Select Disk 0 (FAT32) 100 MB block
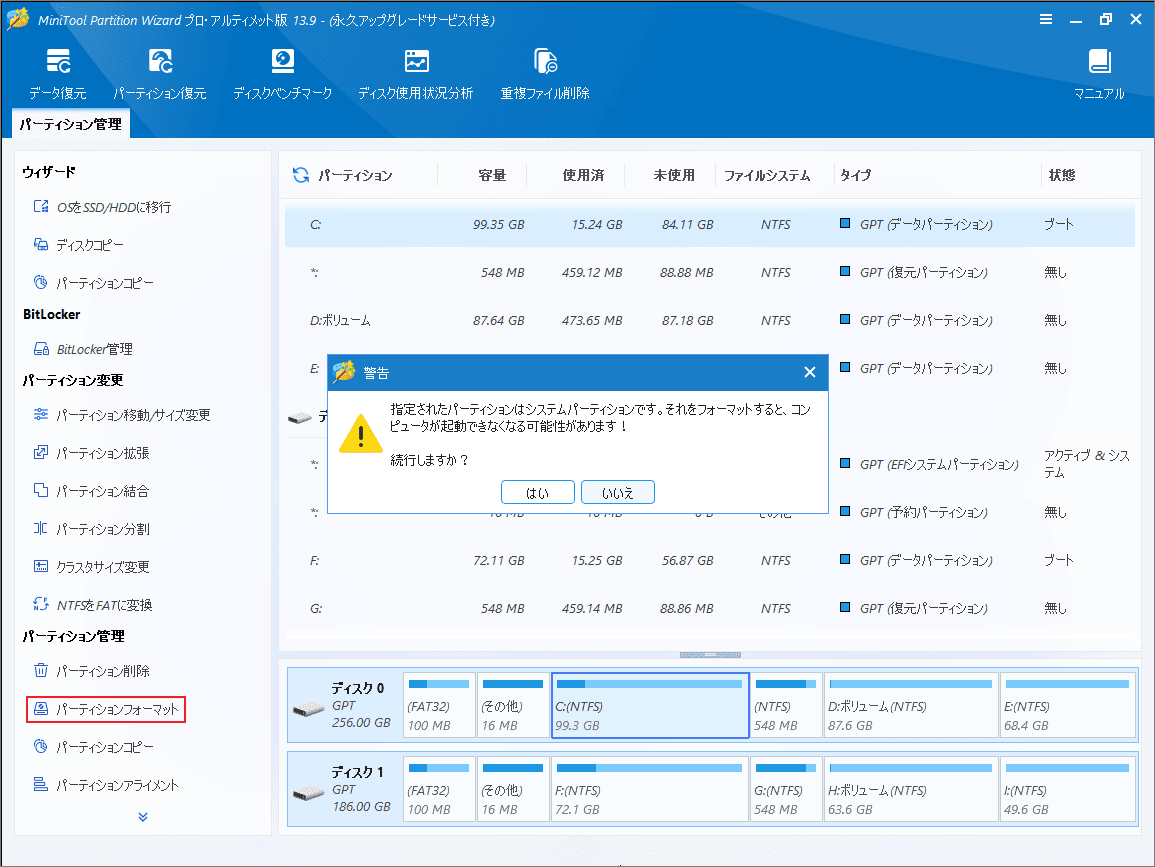1155x867 pixels. pos(439,705)
